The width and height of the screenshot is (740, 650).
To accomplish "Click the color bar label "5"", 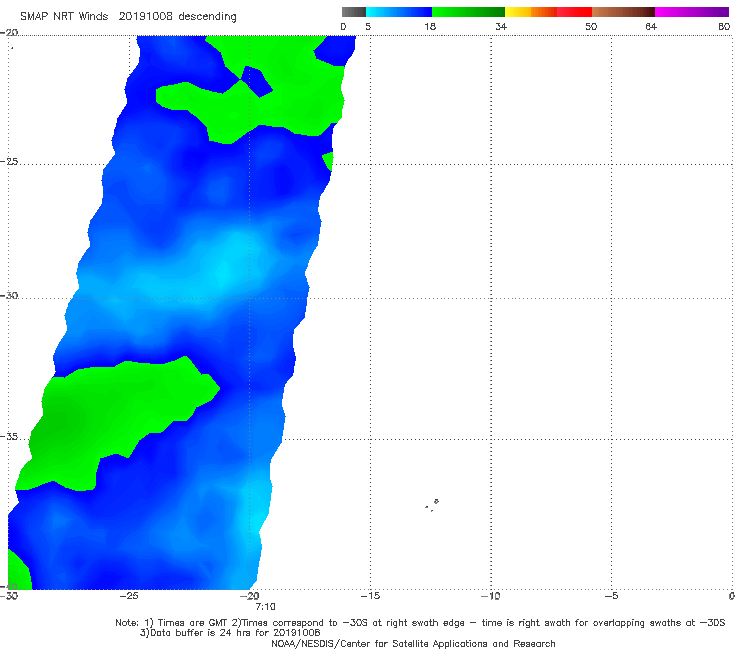I will (368, 27).
